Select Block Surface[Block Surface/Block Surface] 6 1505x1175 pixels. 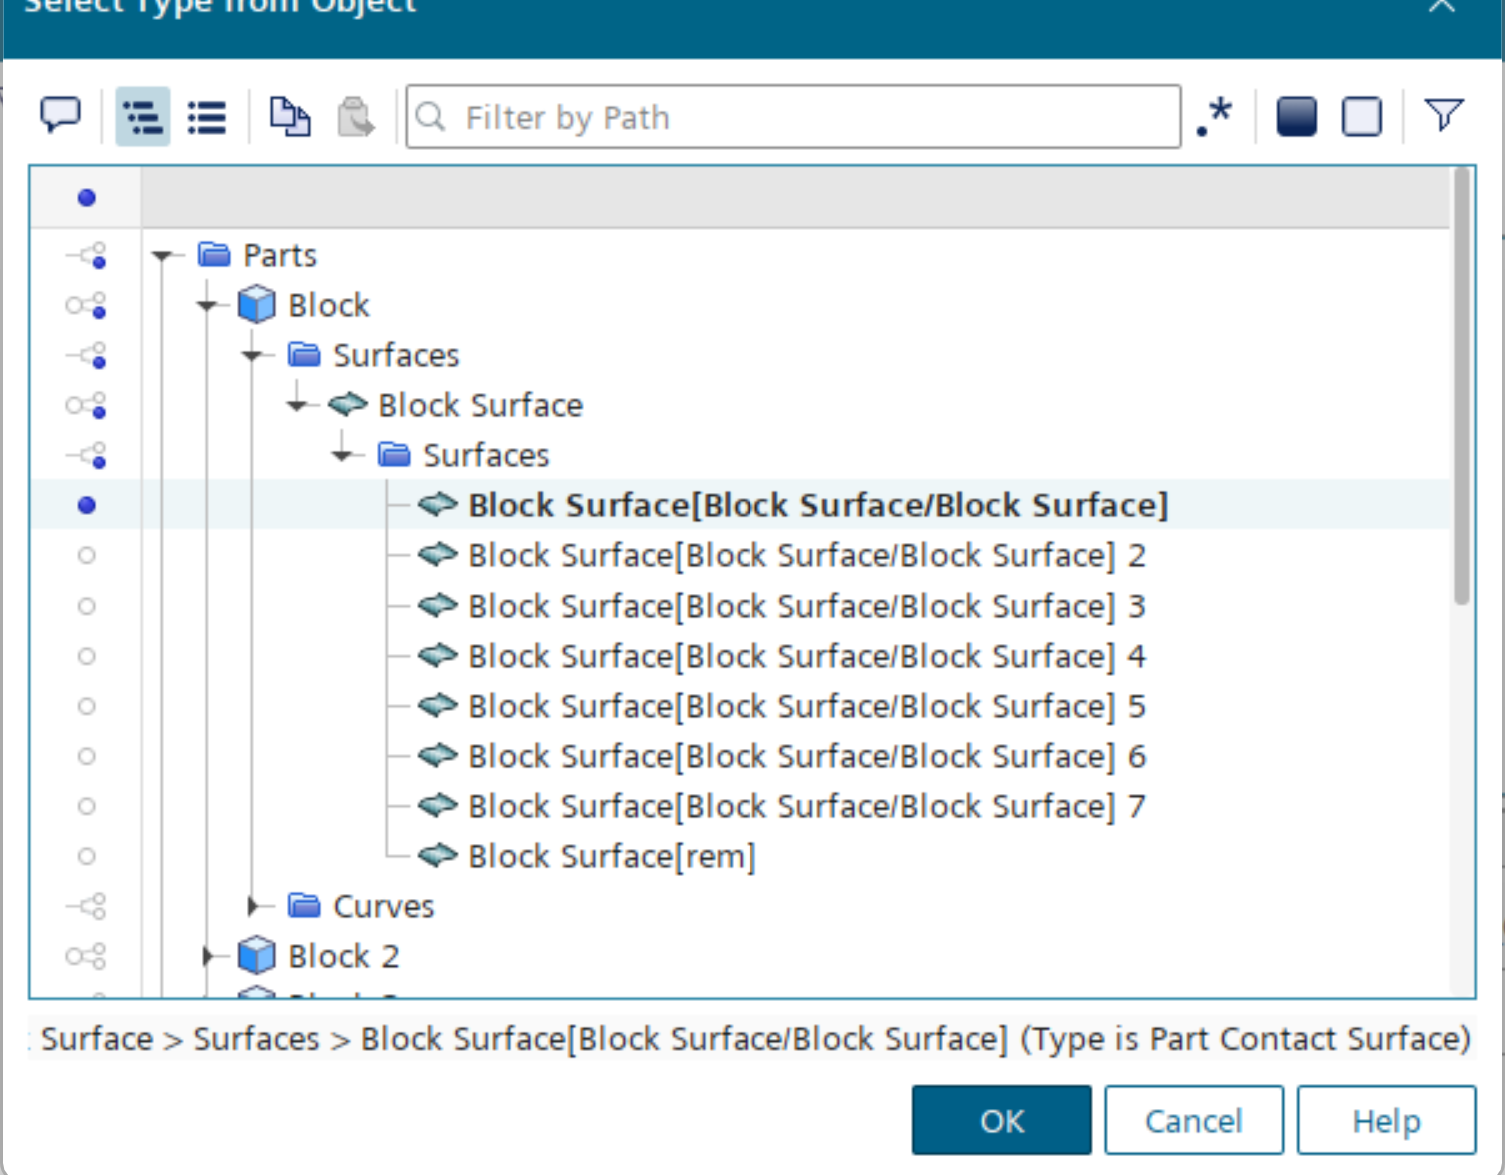tap(807, 756)
